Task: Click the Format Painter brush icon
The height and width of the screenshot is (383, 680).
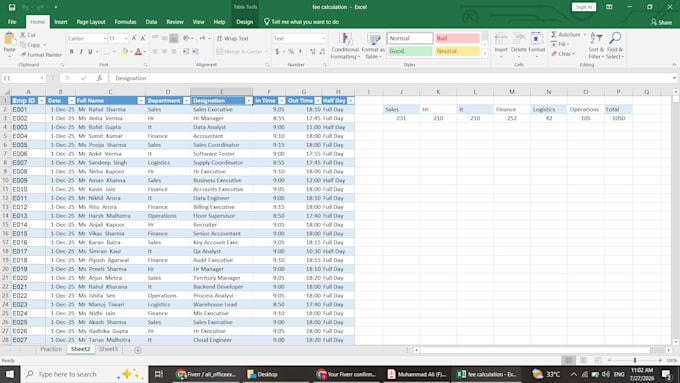Action: (23, 55)
